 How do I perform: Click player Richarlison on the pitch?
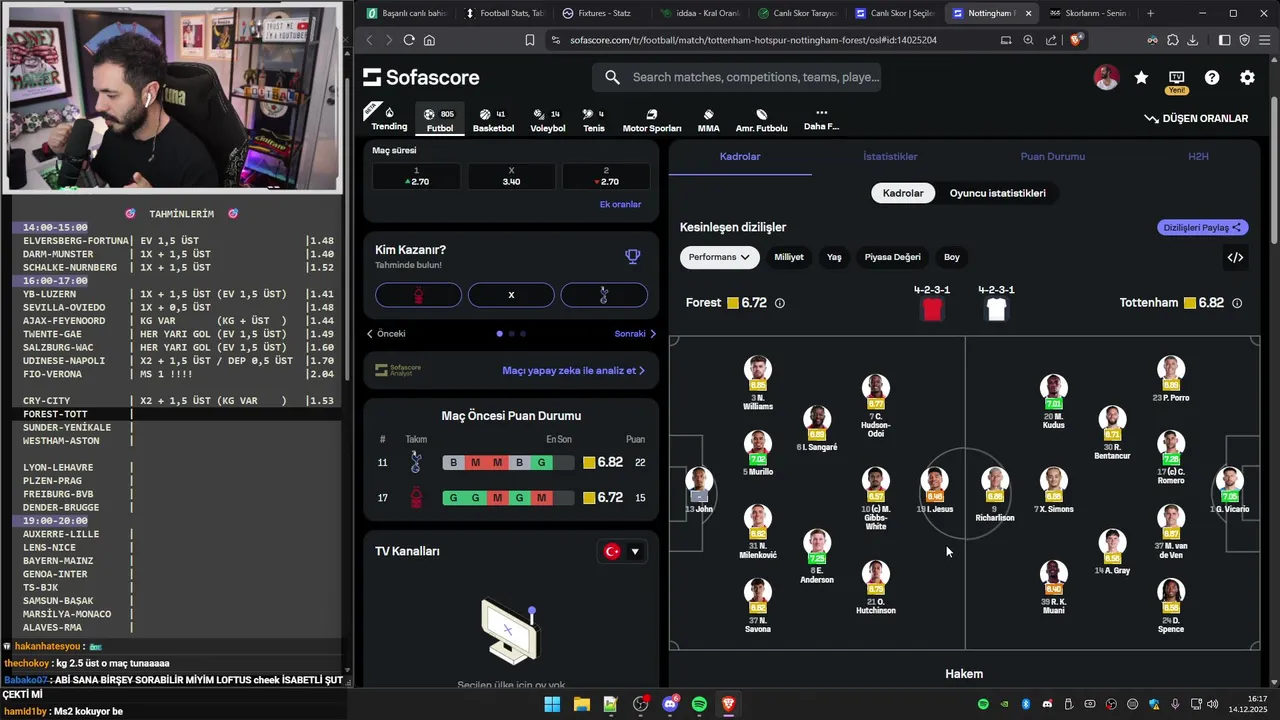pos(994,494)
